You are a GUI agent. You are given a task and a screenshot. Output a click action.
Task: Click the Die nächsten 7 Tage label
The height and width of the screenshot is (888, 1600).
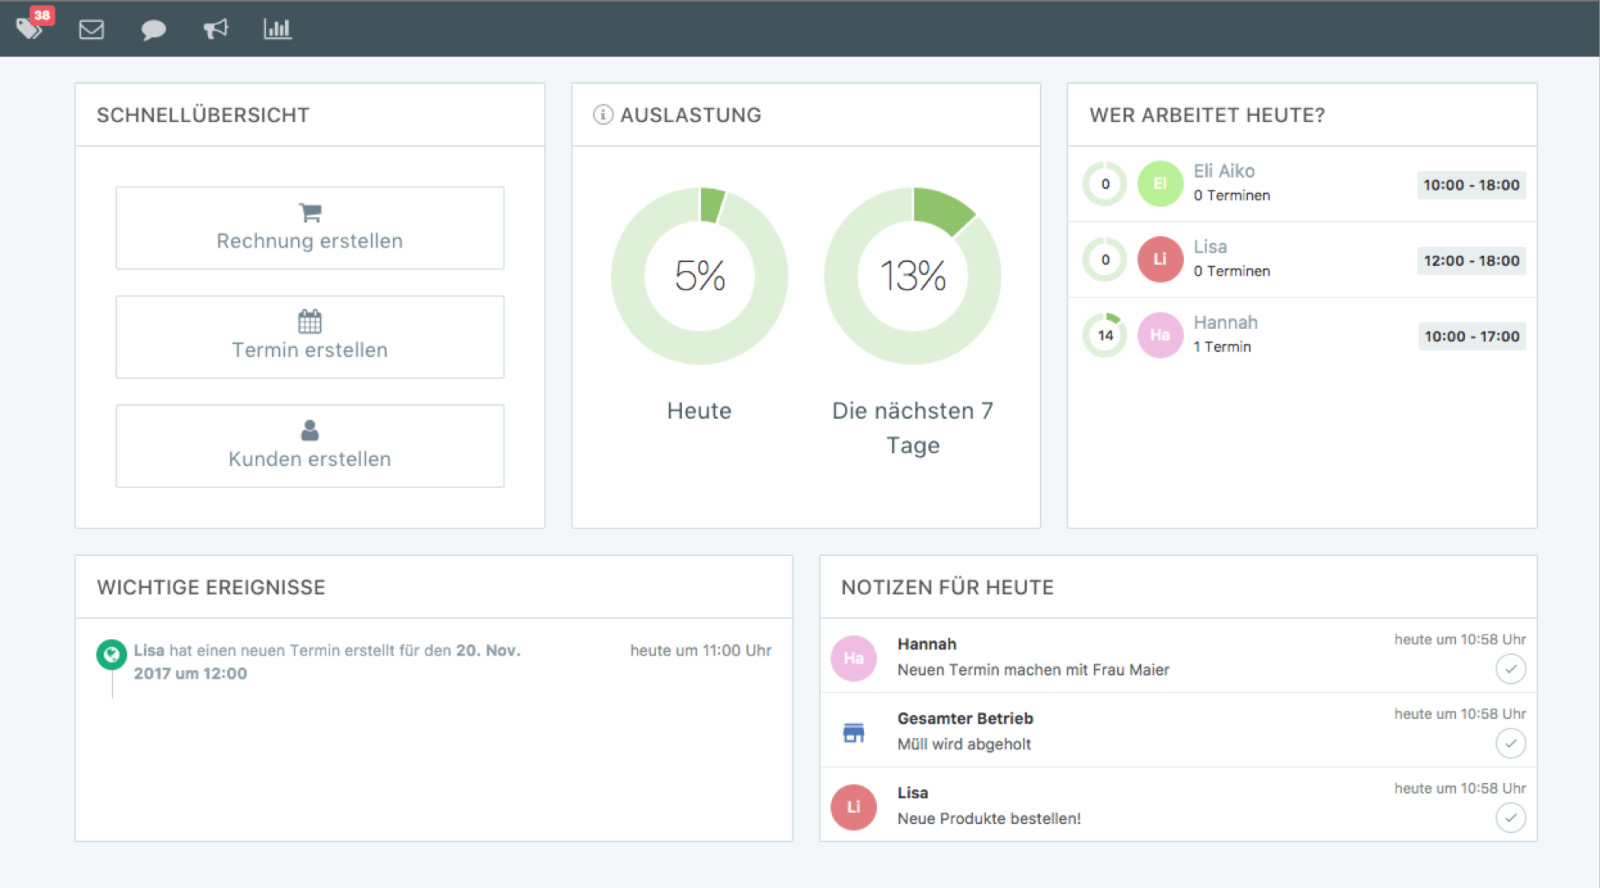913,428
